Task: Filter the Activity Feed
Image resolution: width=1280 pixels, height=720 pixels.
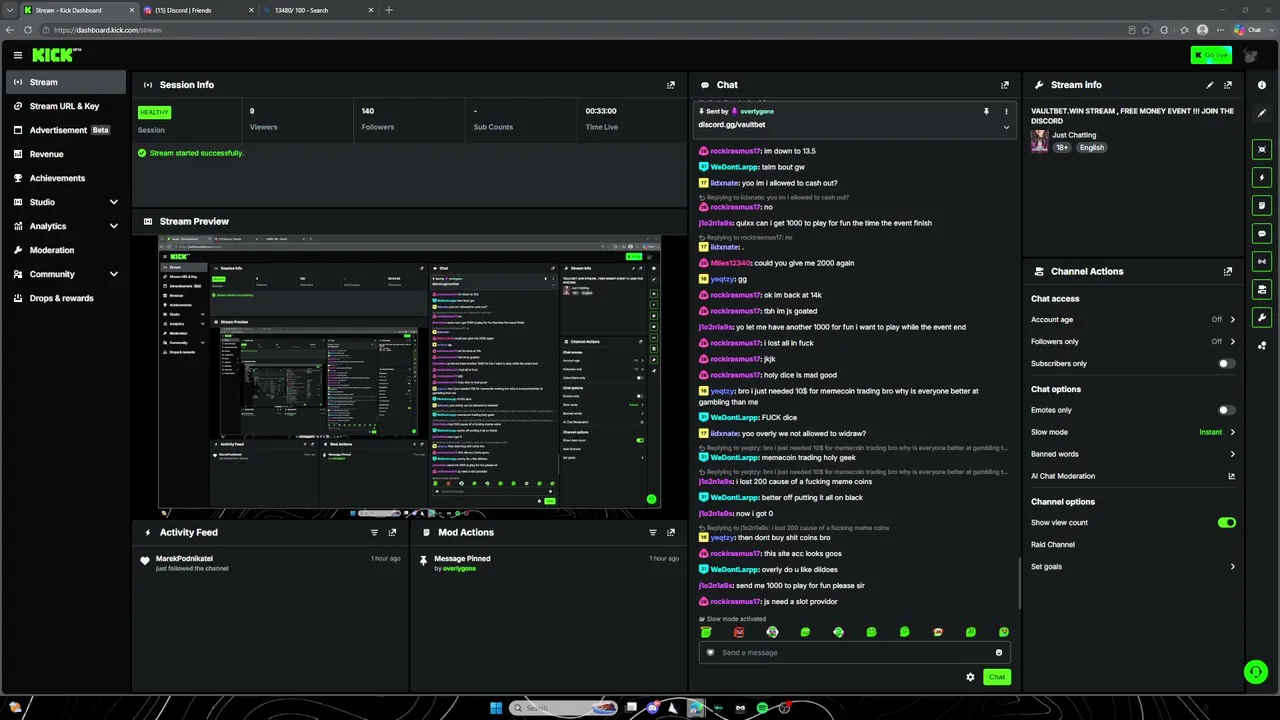Action: click(375, 533)
